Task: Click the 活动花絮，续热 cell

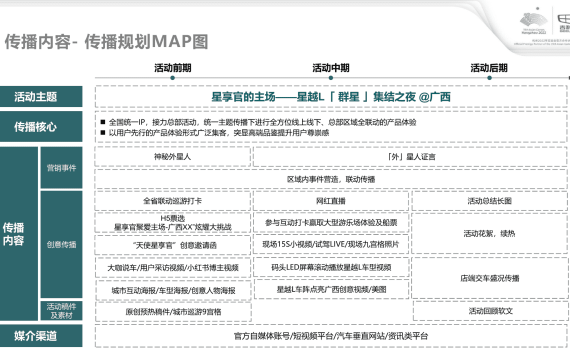Action: click(489, 233)
